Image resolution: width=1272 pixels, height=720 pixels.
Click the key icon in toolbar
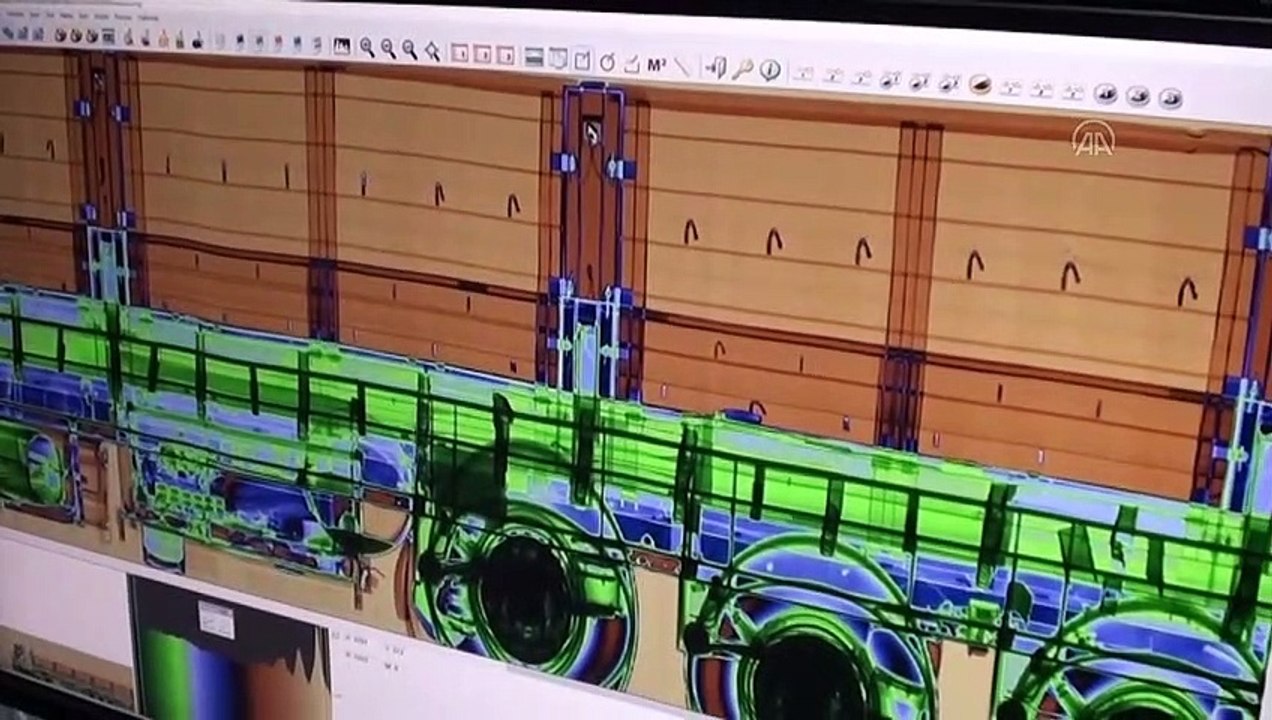tap(742, 69)
